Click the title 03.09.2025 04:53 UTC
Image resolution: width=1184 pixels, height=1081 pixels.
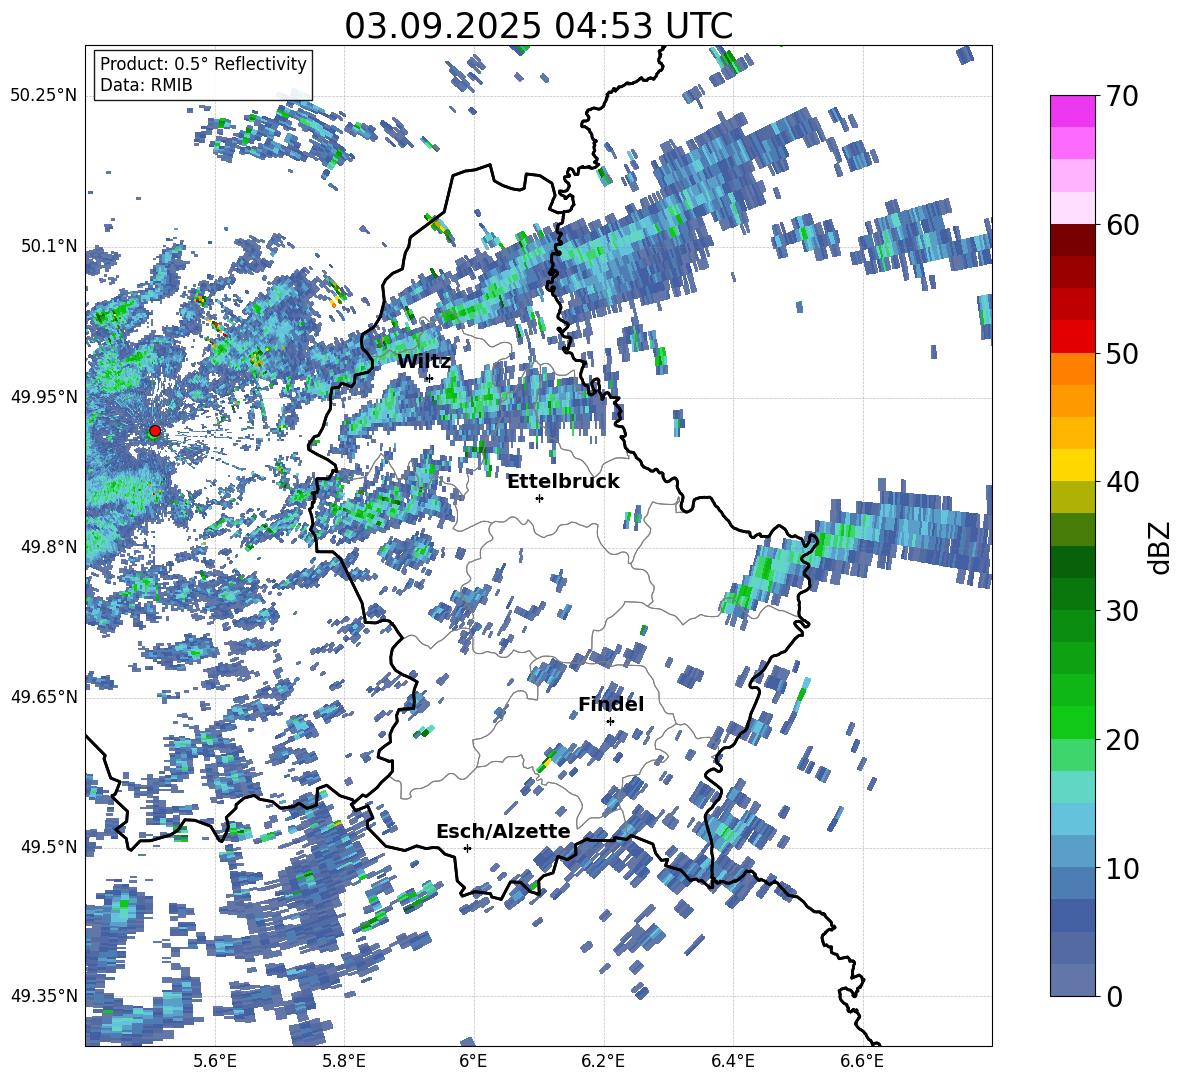tap(538, 26)
